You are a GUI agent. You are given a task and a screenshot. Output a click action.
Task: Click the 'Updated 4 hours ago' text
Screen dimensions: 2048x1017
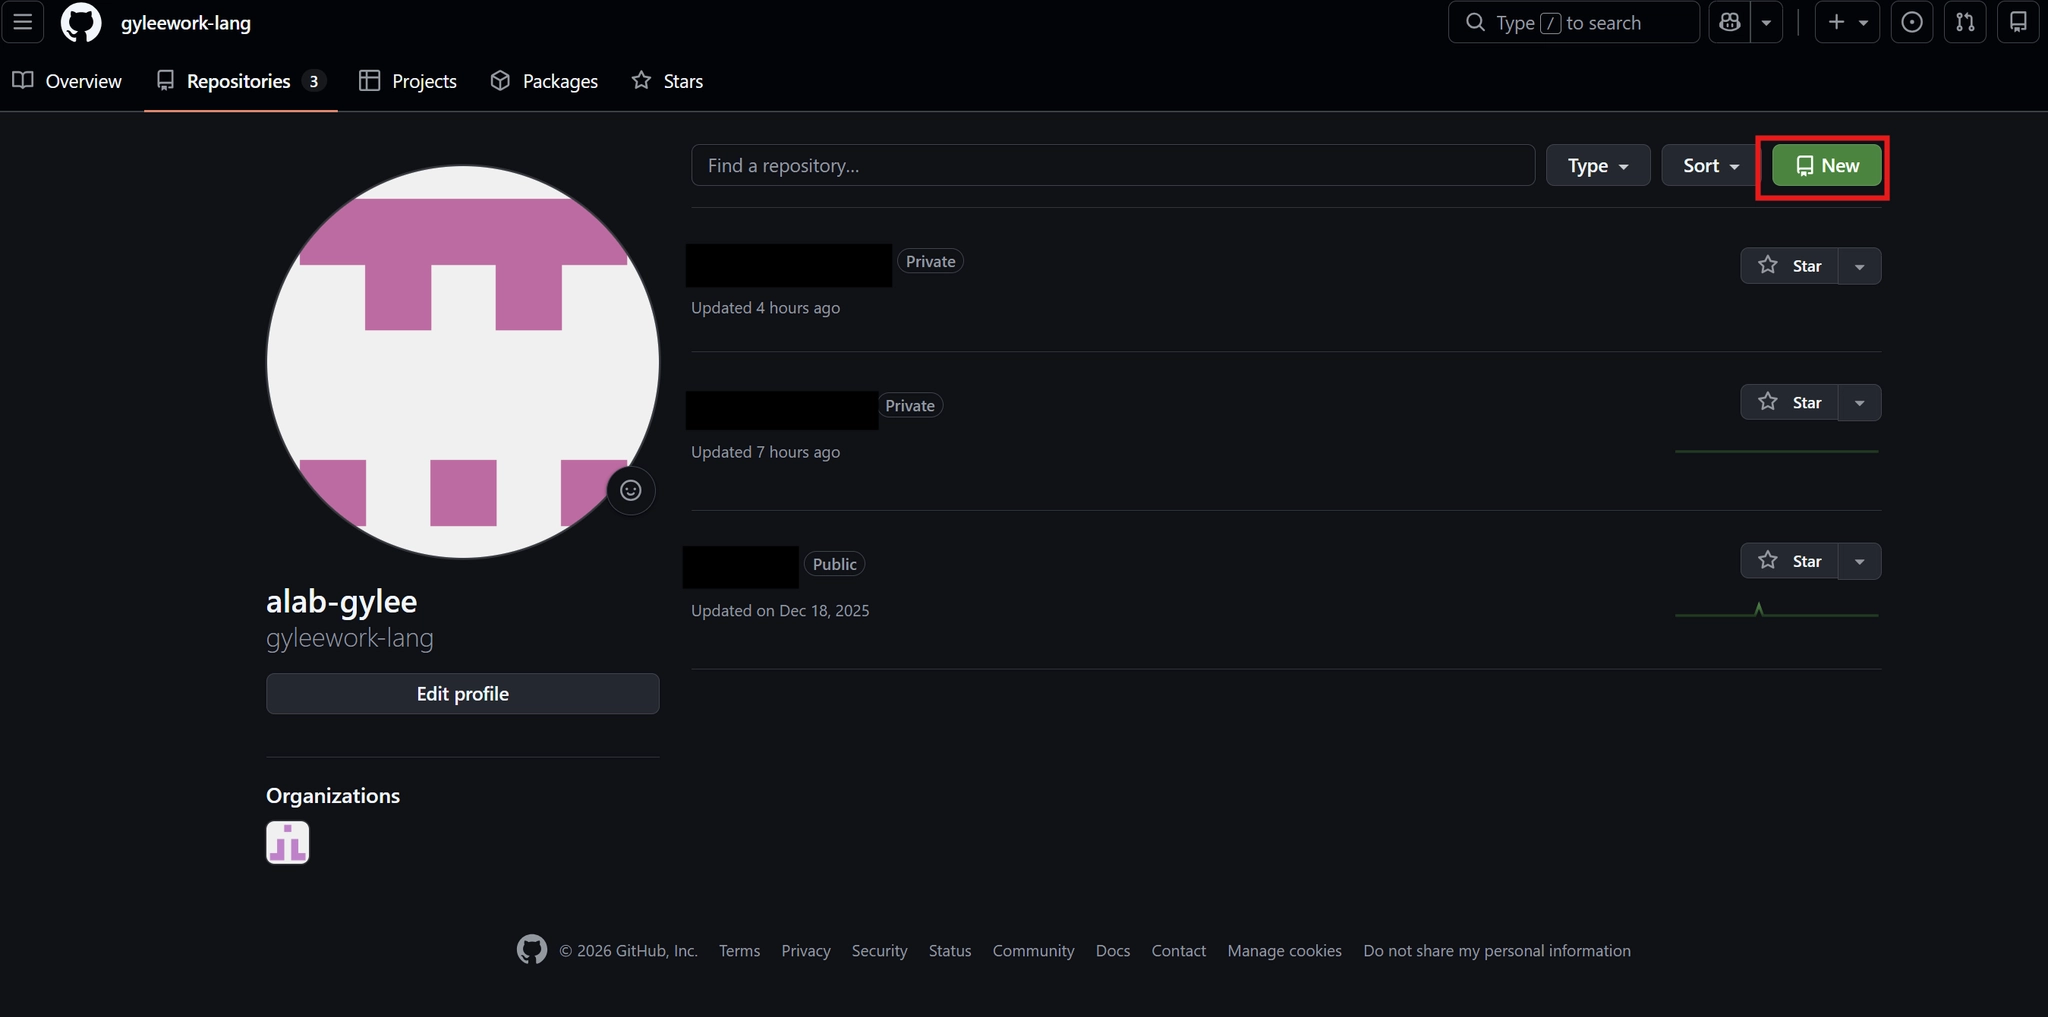click(x=766, y=308)
